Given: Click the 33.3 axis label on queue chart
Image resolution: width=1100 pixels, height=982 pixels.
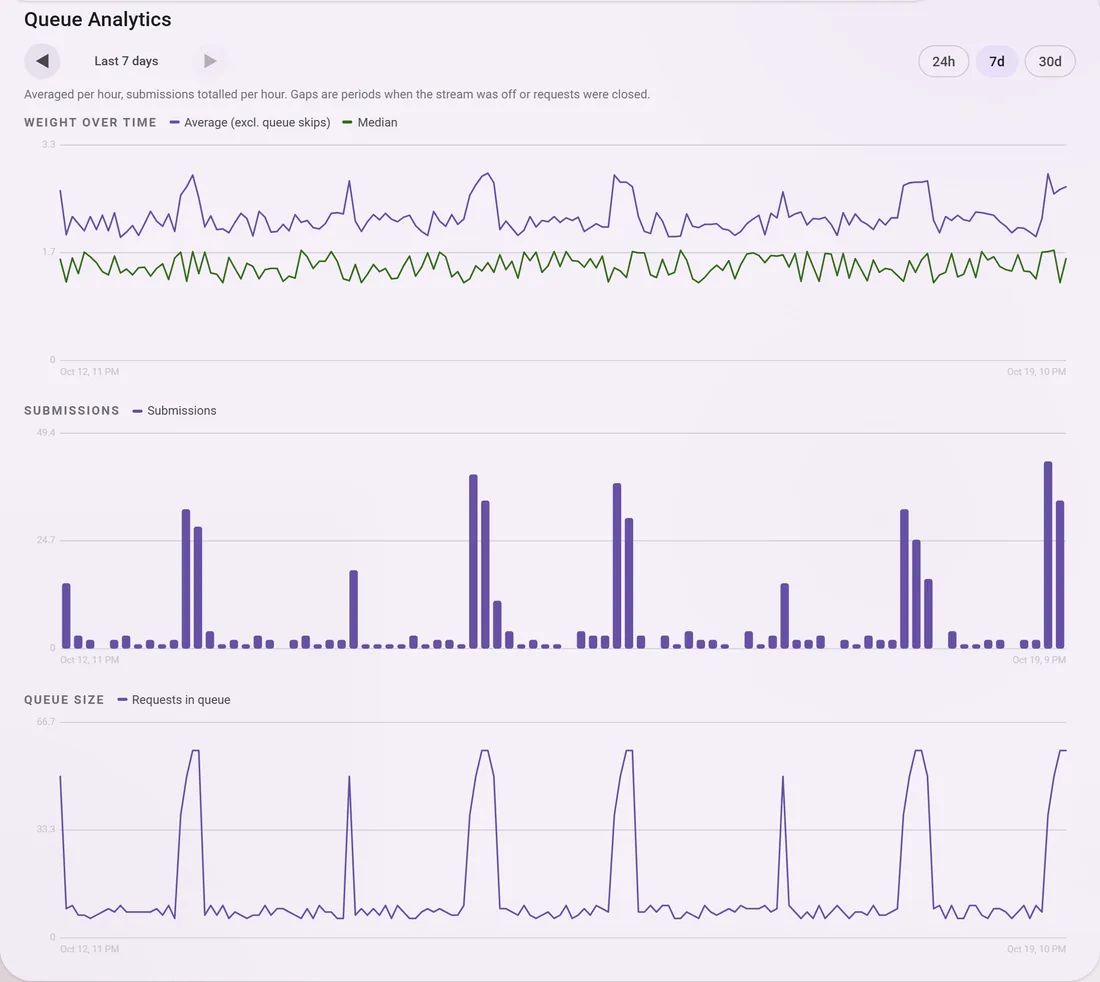Looking at the screenshot, I should 46,829.
